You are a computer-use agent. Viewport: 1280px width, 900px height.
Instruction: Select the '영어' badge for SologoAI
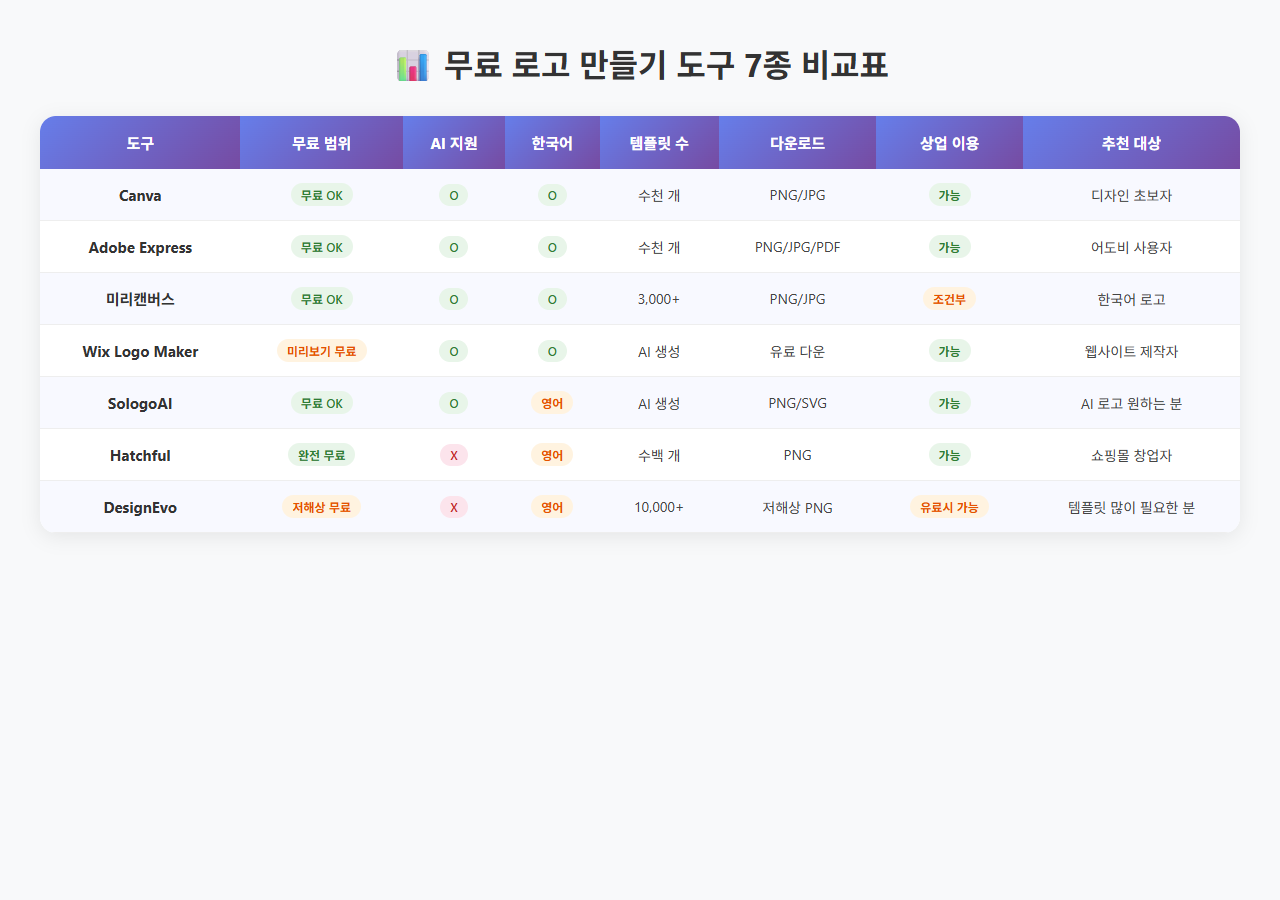pyautogui.click(x=552, y=403)
